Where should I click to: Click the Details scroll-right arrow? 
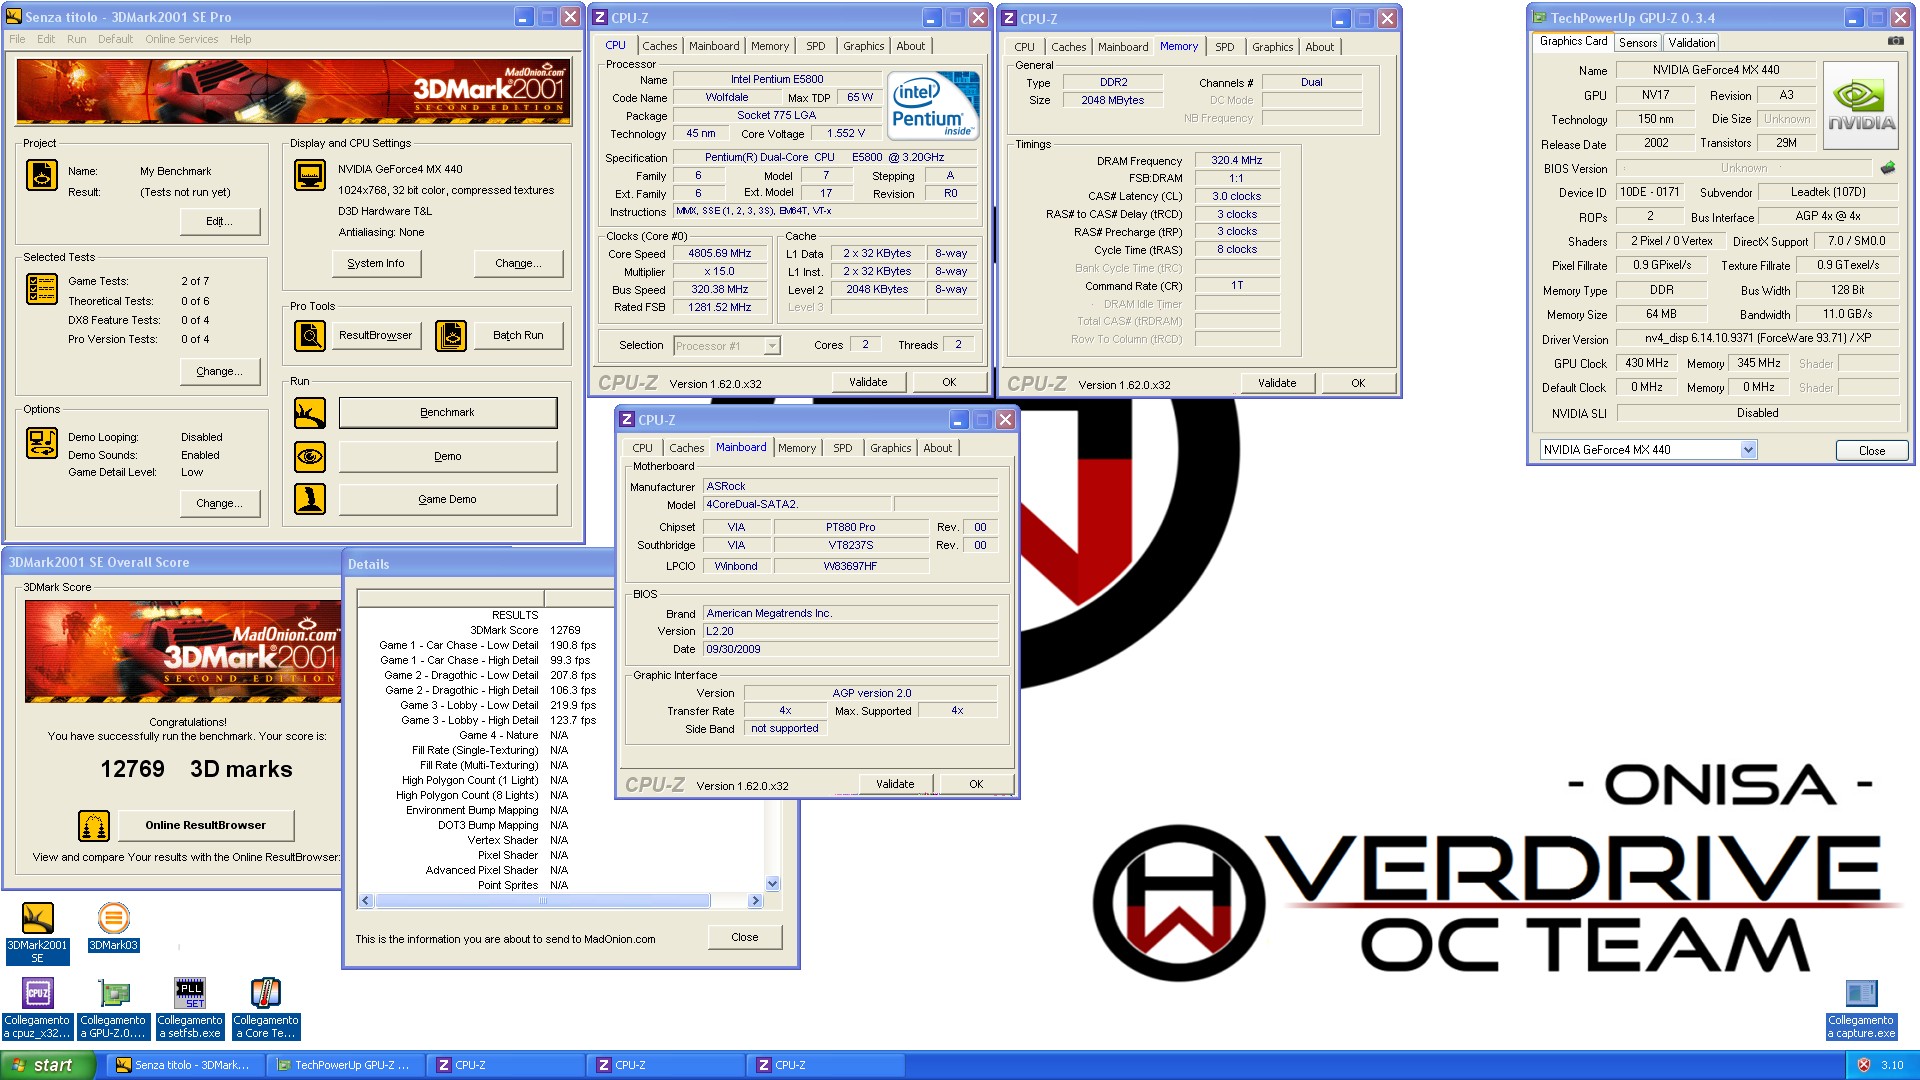(x=755, y=901)
